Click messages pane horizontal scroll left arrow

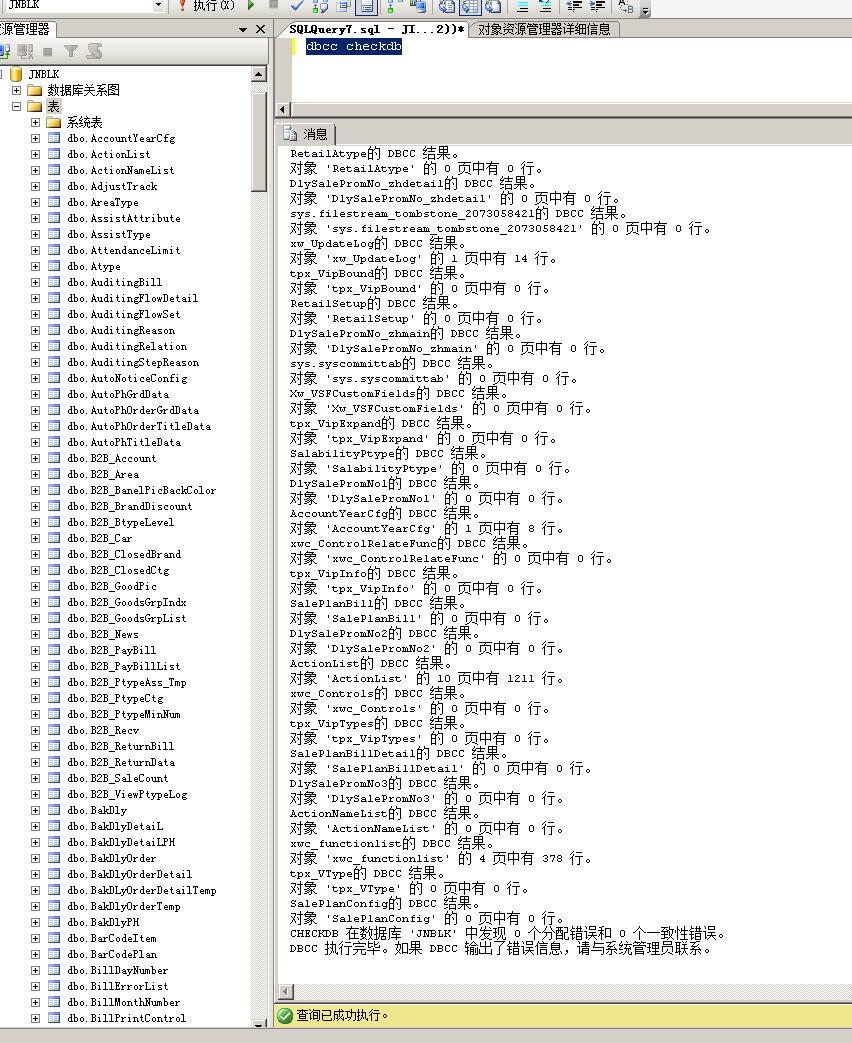click(x=285, y=992)
